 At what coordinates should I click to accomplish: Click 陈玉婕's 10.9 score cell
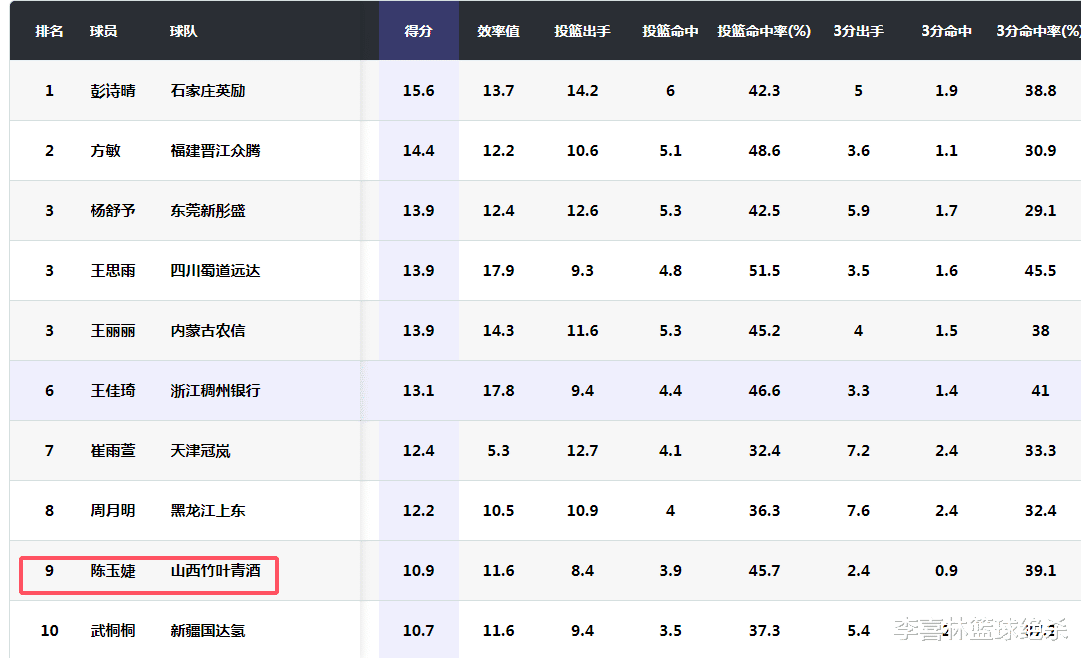click(x=418, y=571)
